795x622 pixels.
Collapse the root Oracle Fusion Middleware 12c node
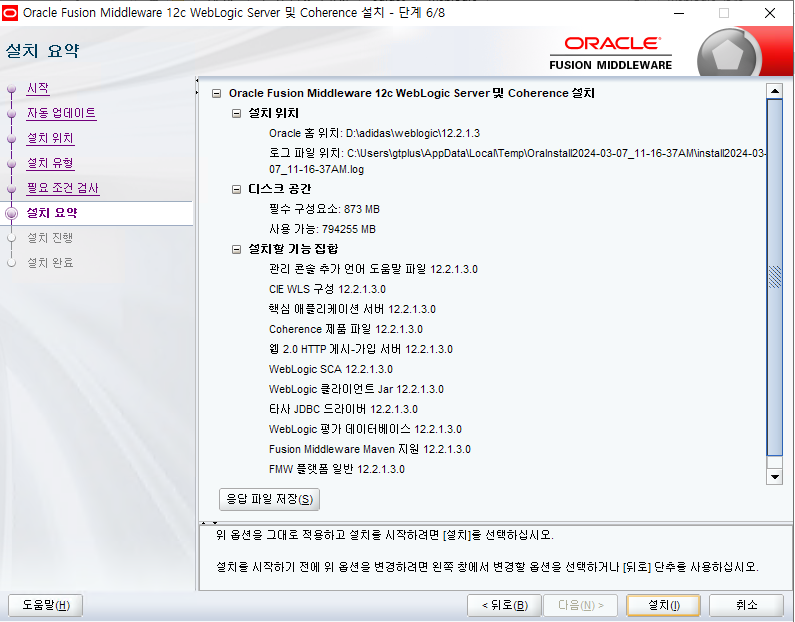point(216,93)
